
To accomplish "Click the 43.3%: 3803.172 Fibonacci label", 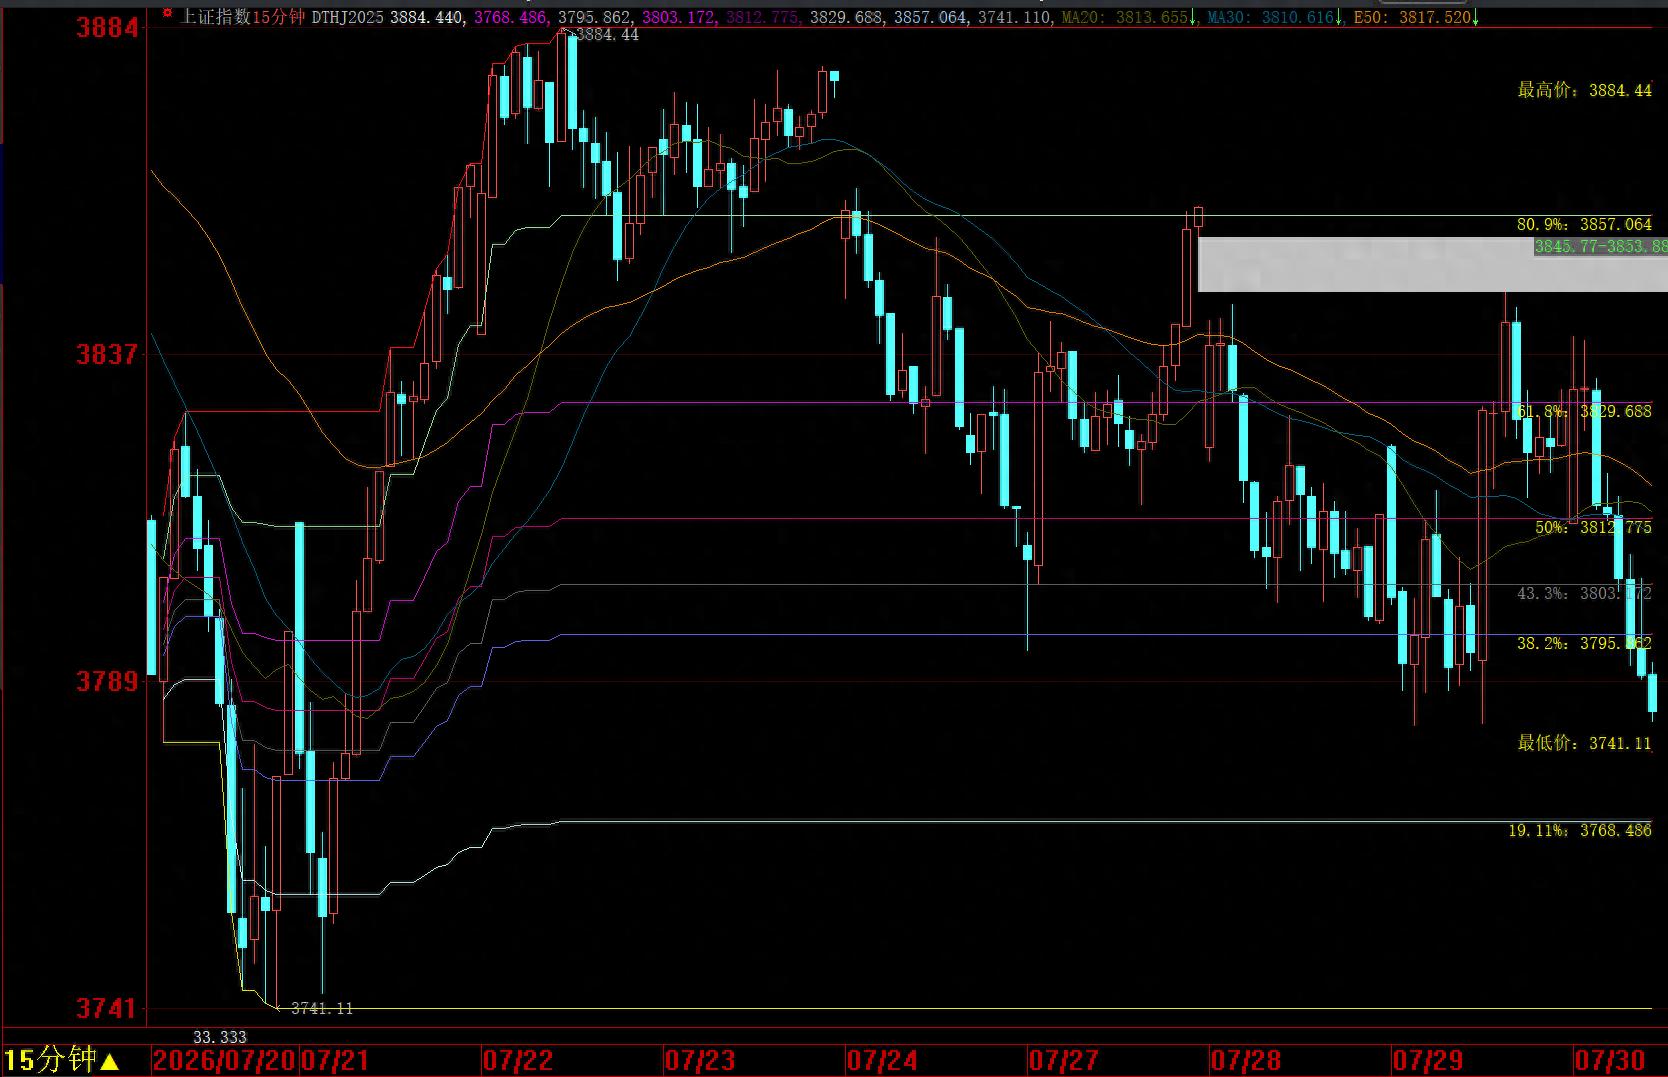I will (1584, 594).
